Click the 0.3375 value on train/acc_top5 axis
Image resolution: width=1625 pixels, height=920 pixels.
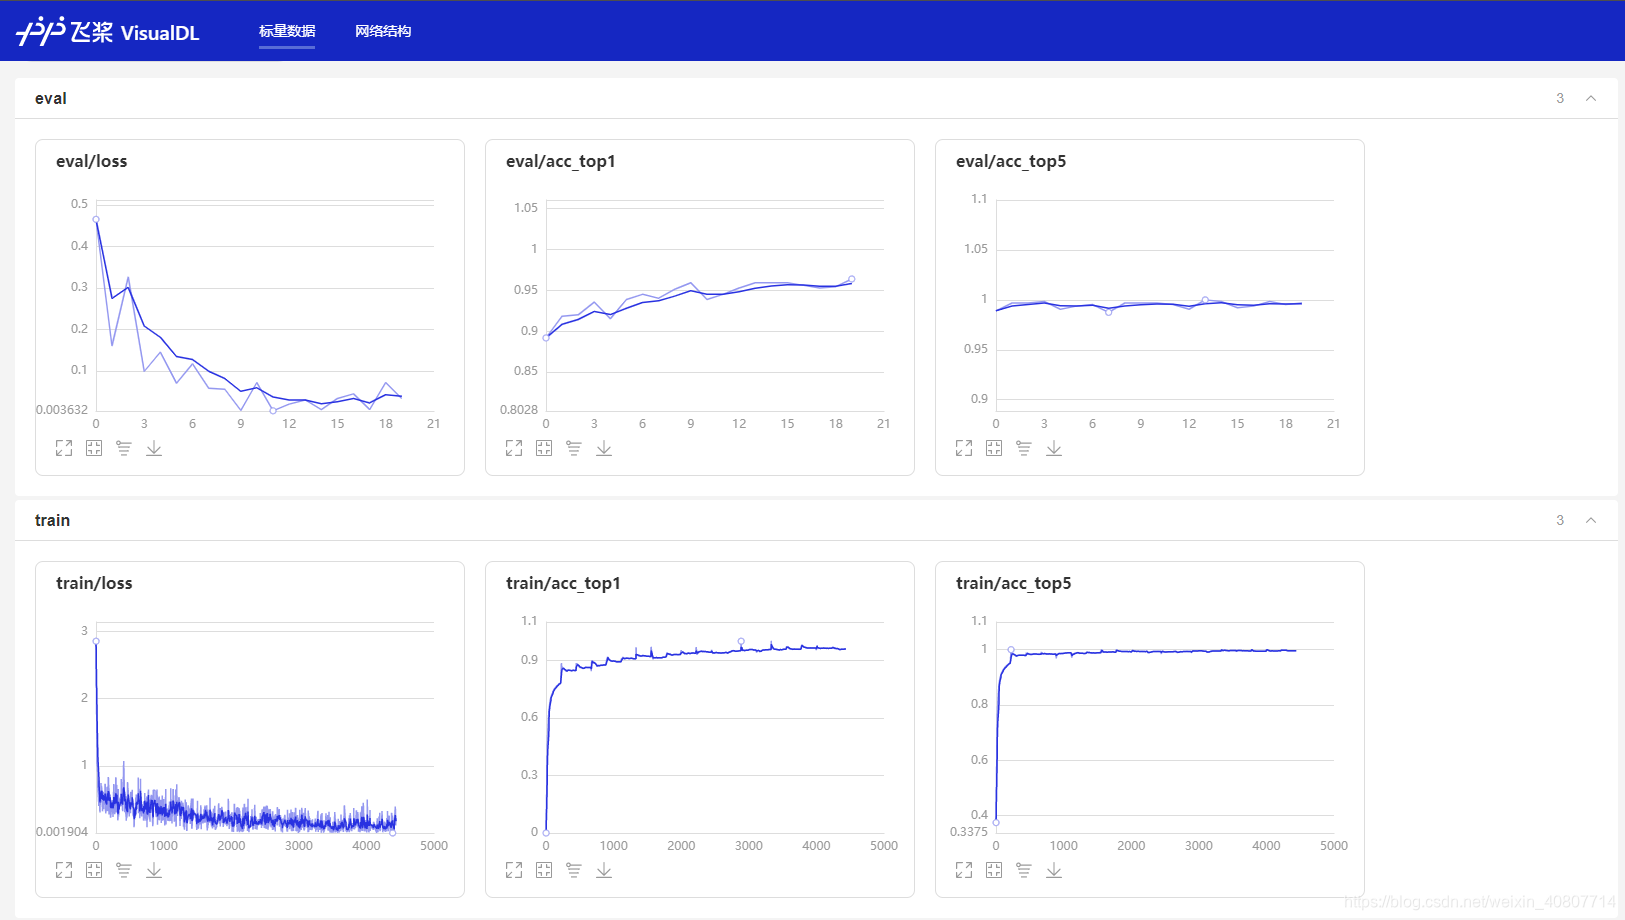969,832
